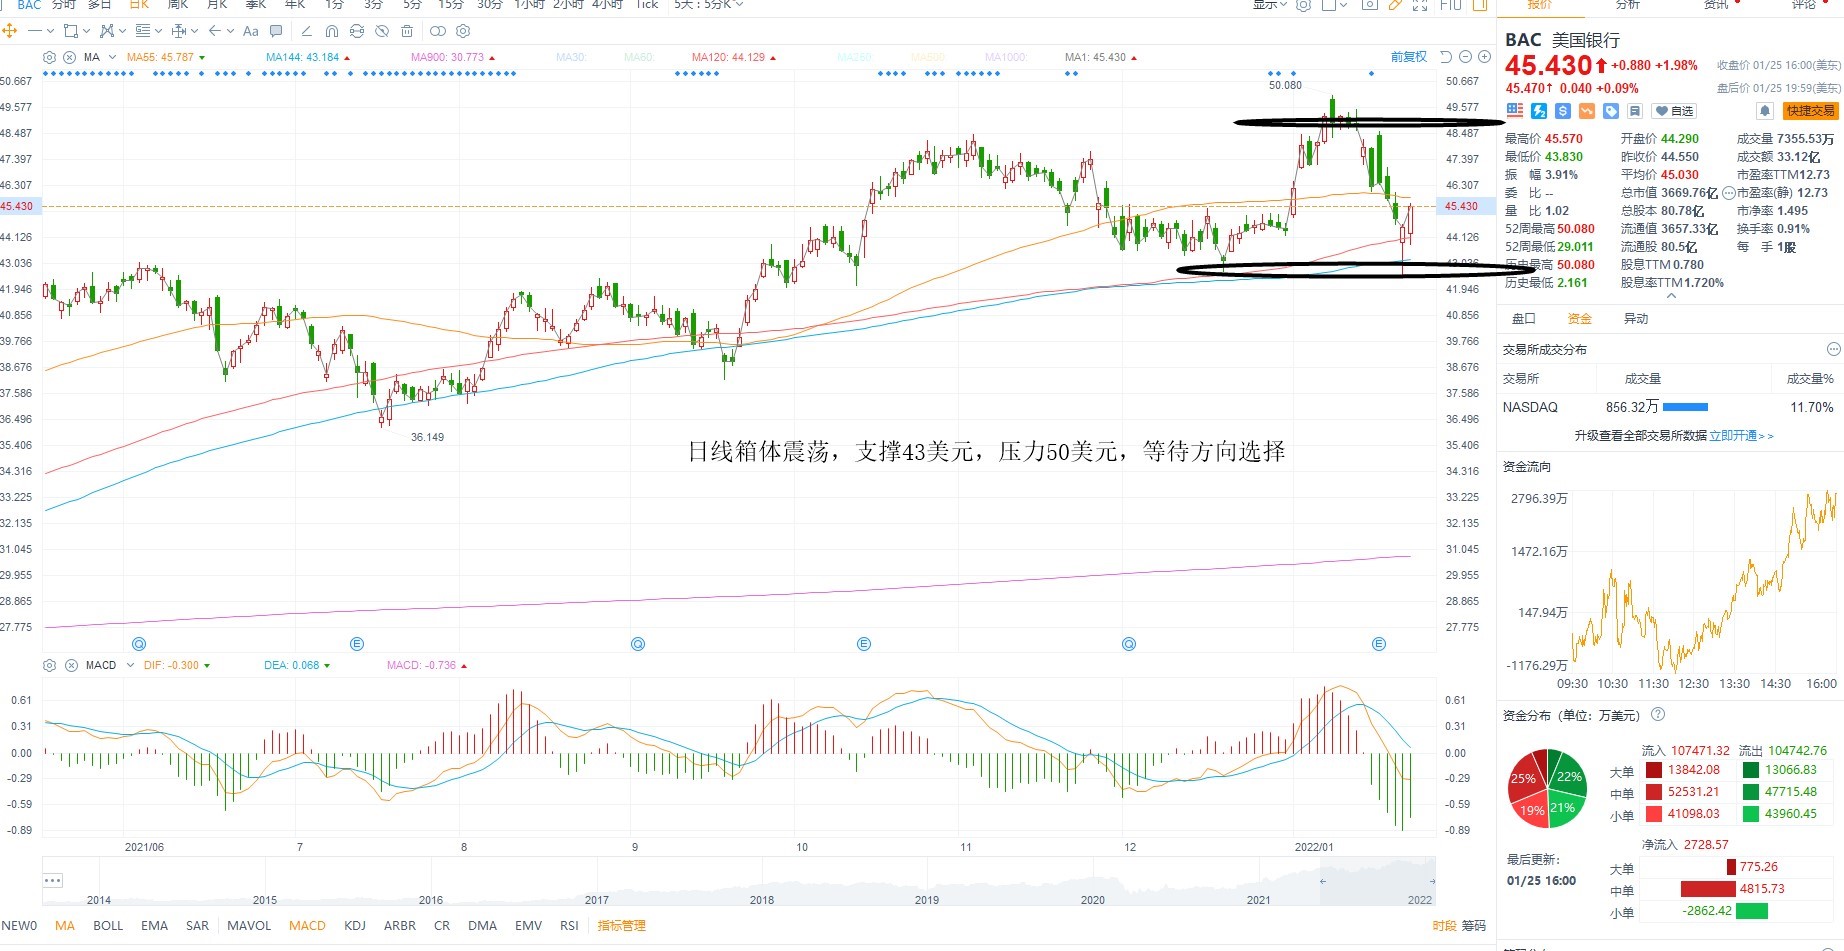
Task: Open MA indicator dropdown arrow
Action: point(112,57)
